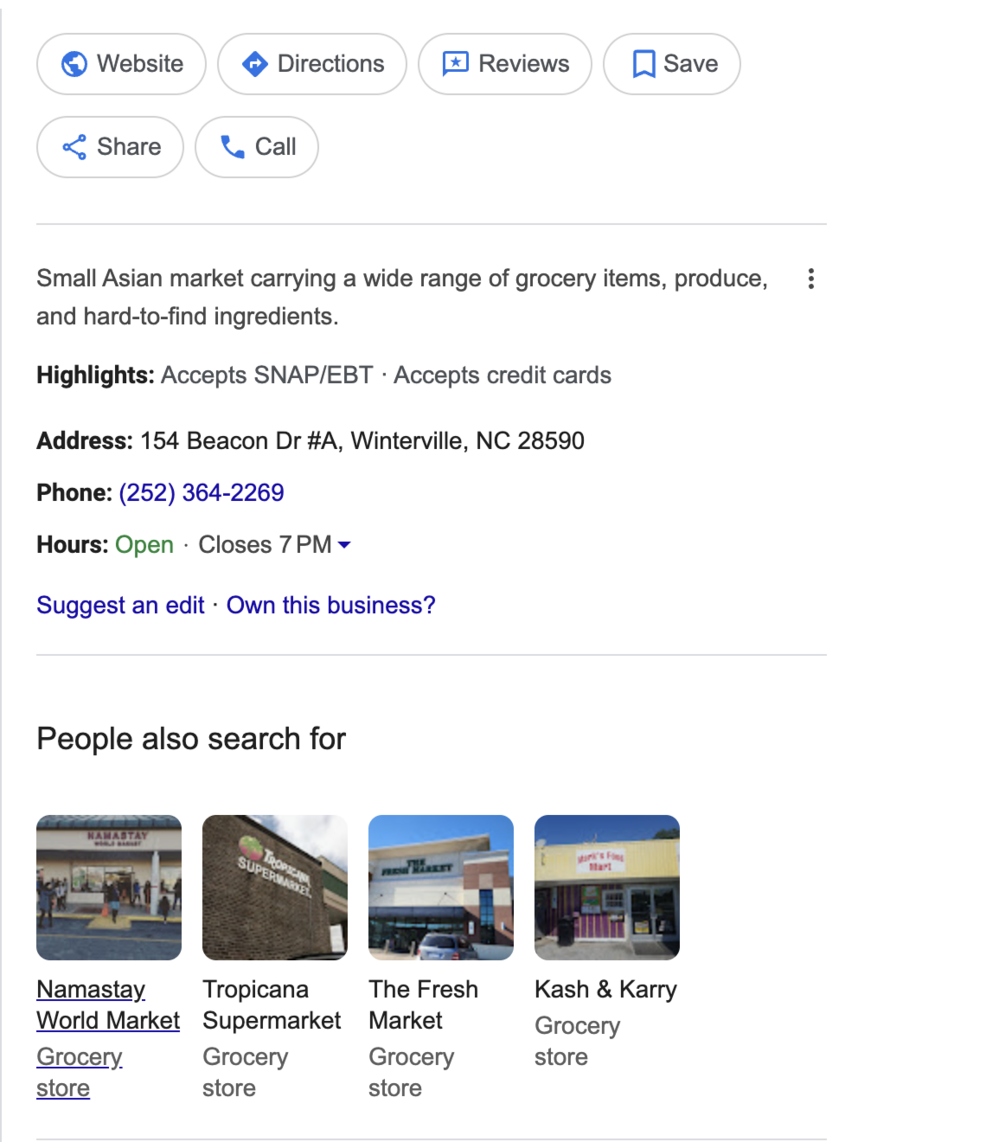Open the Namastay World Market storefront photo
1005x1142 pixels.
pyautogui.click(x=109, y=887)
